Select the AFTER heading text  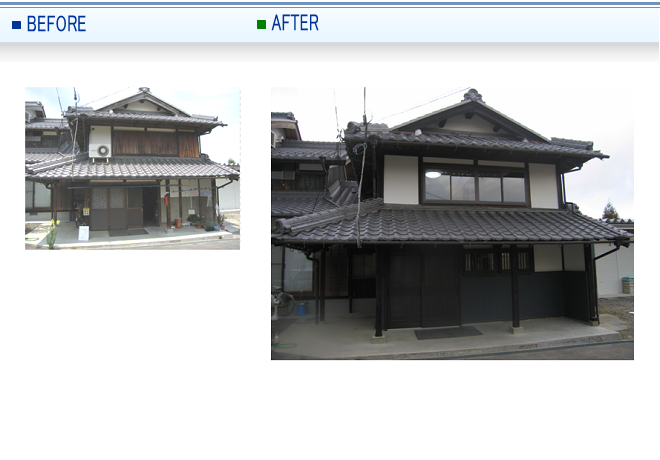(295, 23)
